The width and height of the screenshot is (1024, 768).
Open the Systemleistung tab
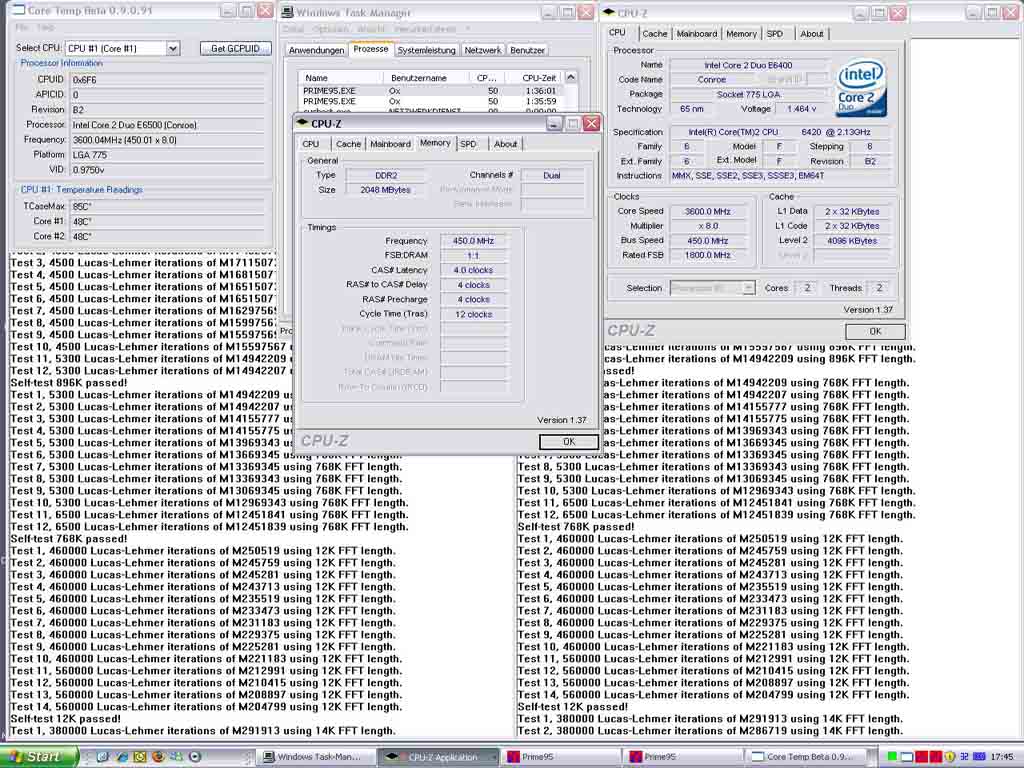click(x=426, y=50)
